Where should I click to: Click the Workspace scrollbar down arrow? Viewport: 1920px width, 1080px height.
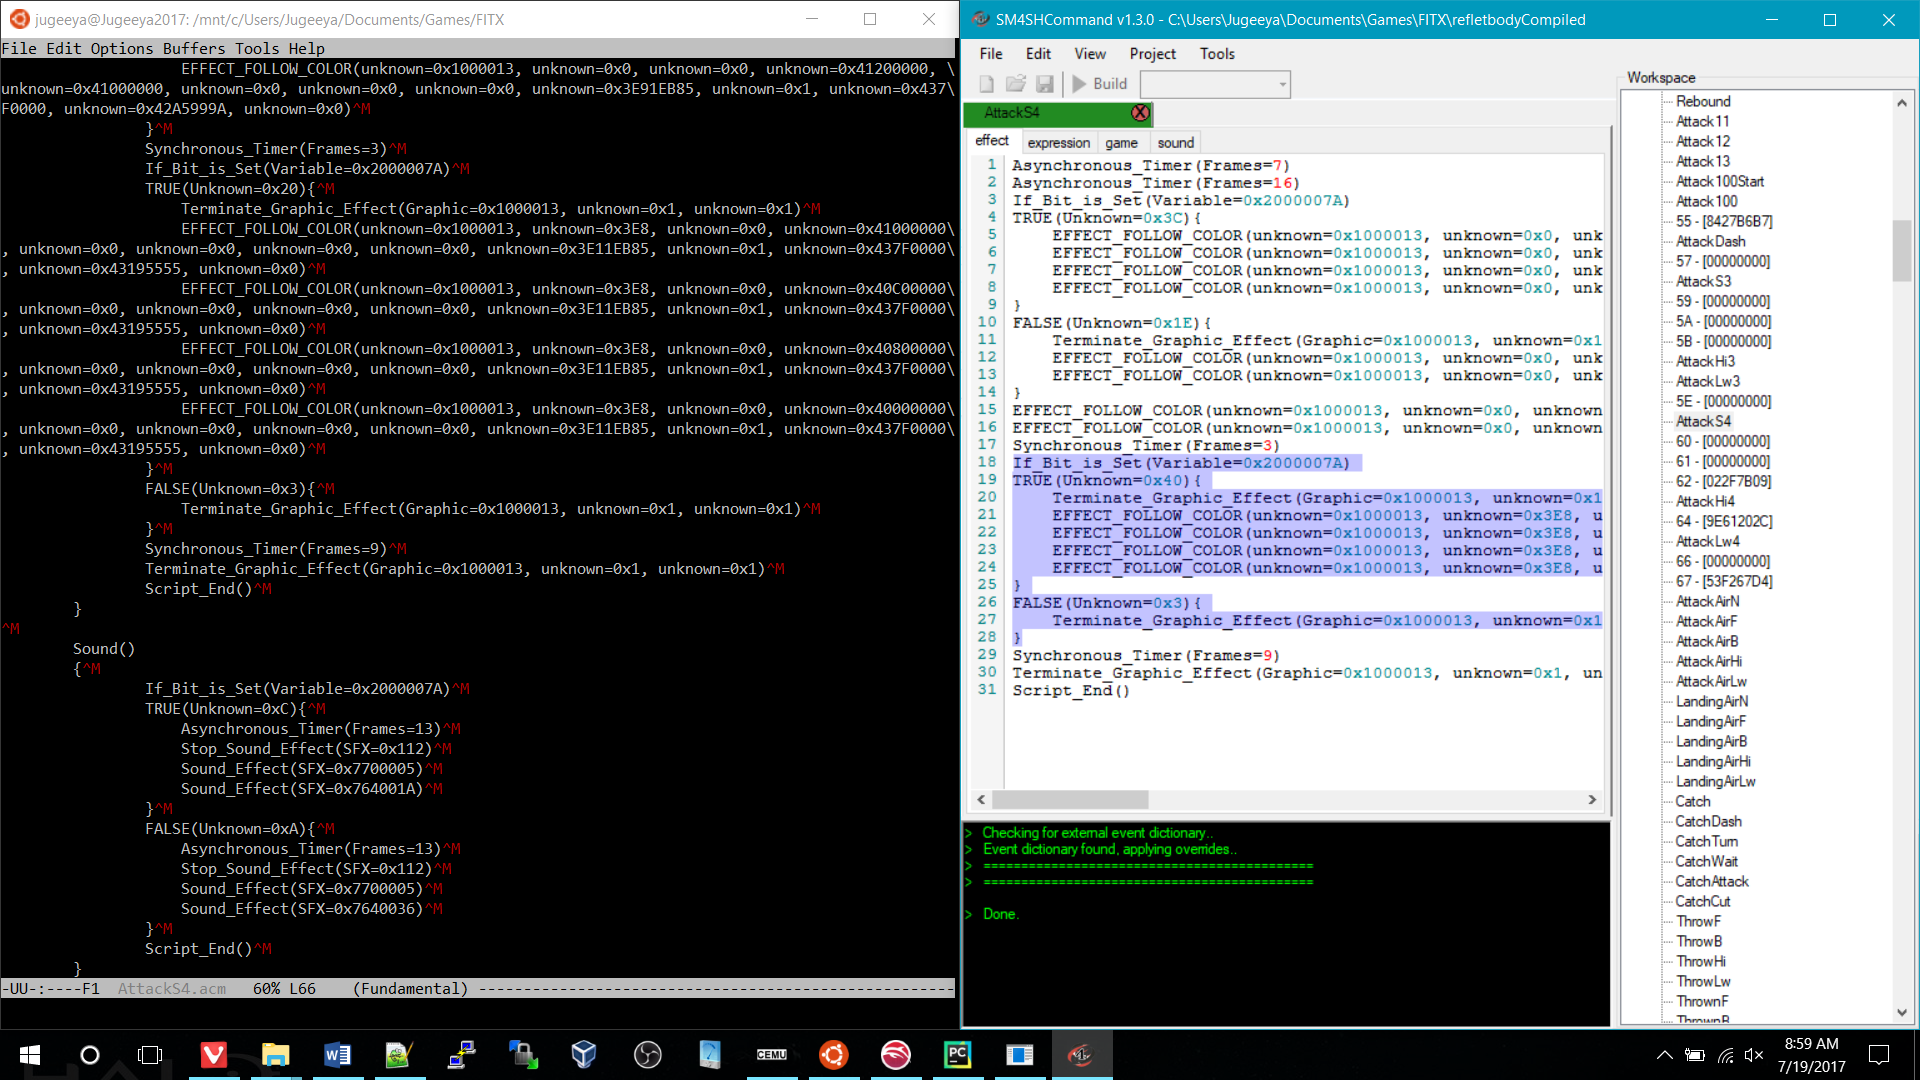tap(1902, 1013)
